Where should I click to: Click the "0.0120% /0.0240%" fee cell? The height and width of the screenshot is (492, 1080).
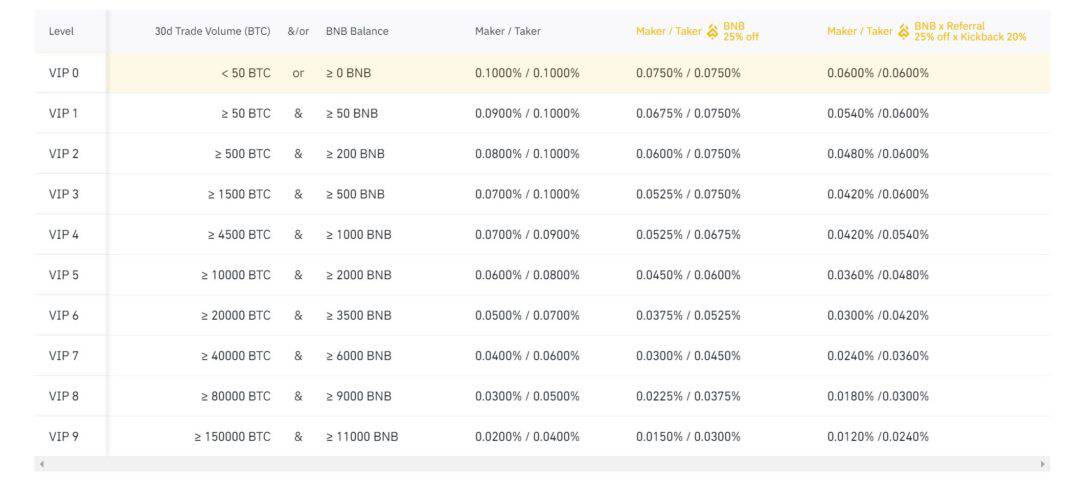click(877, 436)
